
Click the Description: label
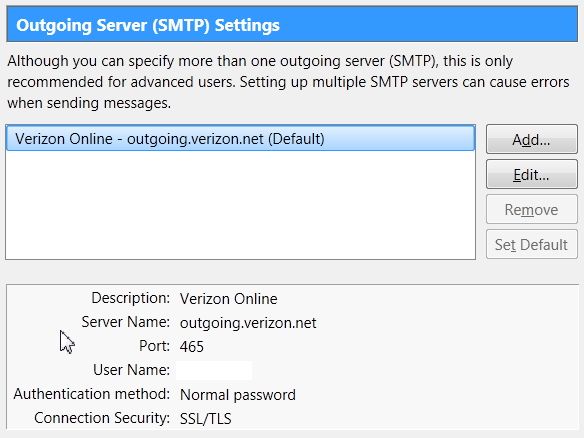[130, 298]
